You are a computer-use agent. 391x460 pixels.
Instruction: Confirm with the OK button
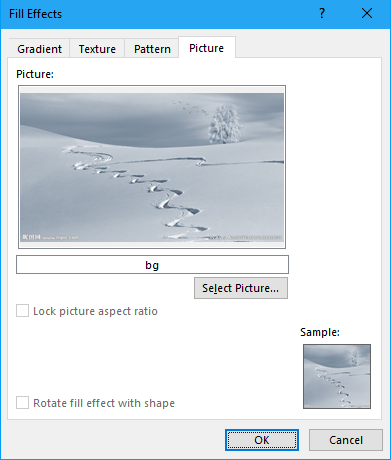[262, 440]
